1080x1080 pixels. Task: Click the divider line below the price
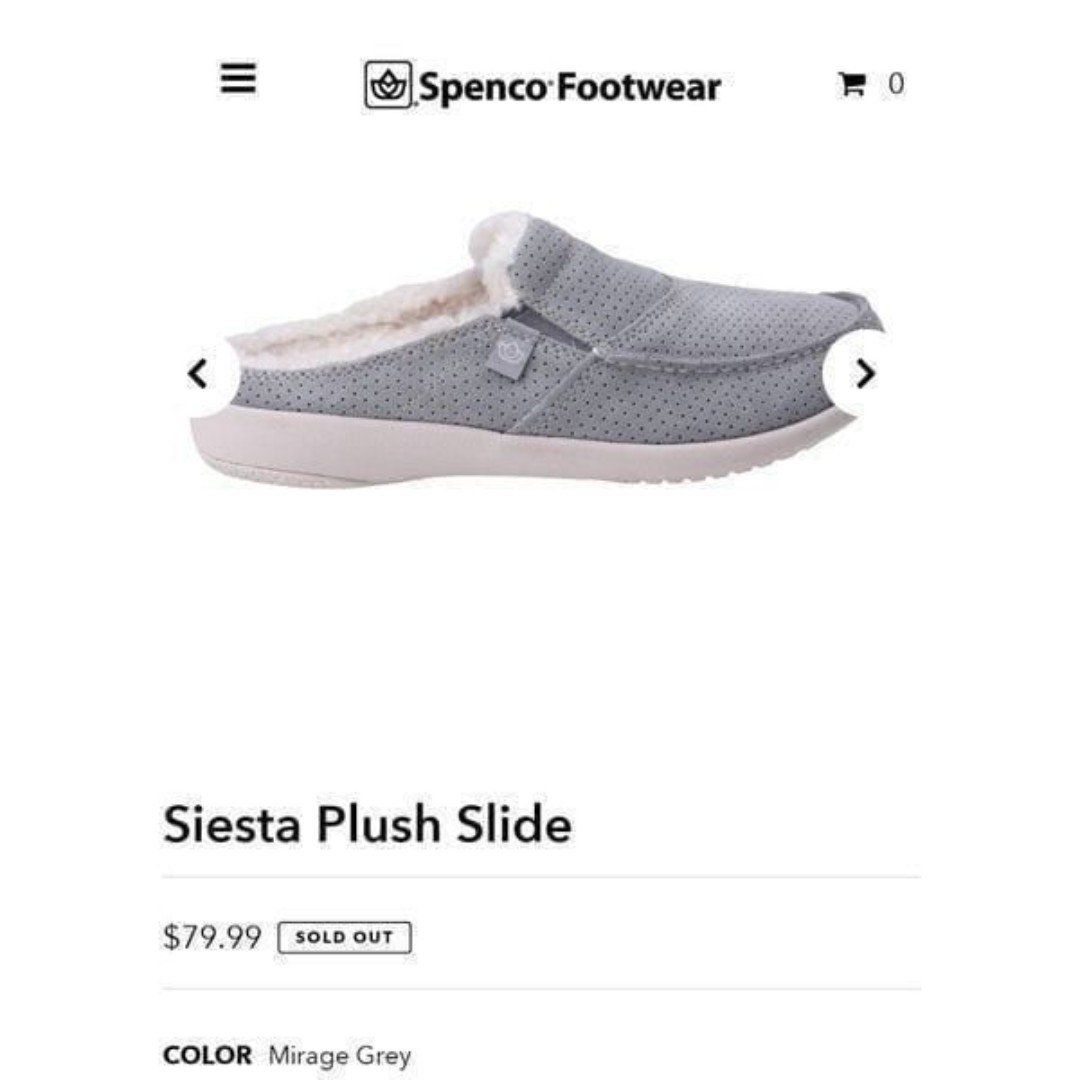click(541, 989)
